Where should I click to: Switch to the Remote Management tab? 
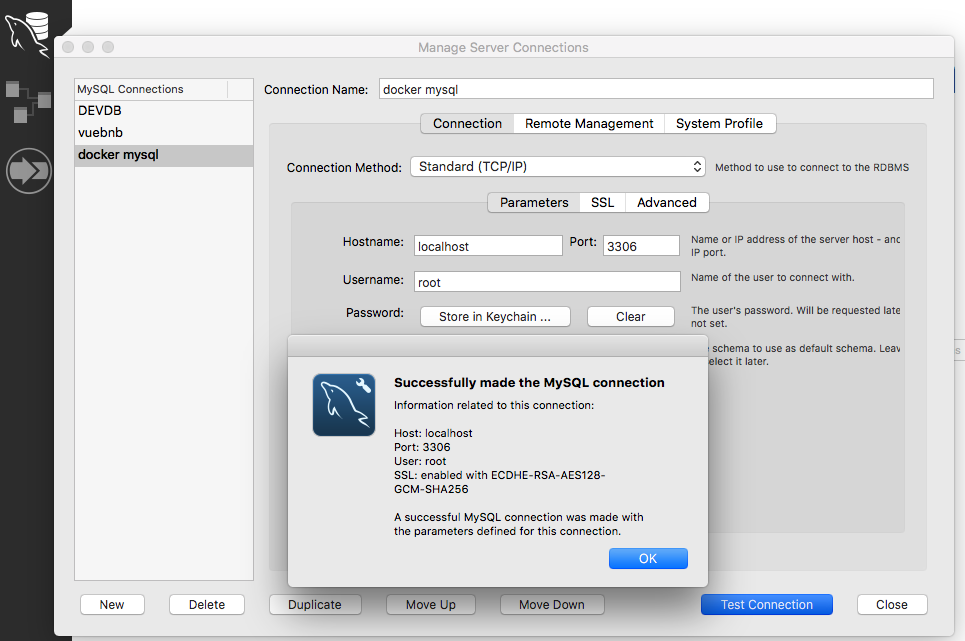pyautogui.click(x=589, y=124)
